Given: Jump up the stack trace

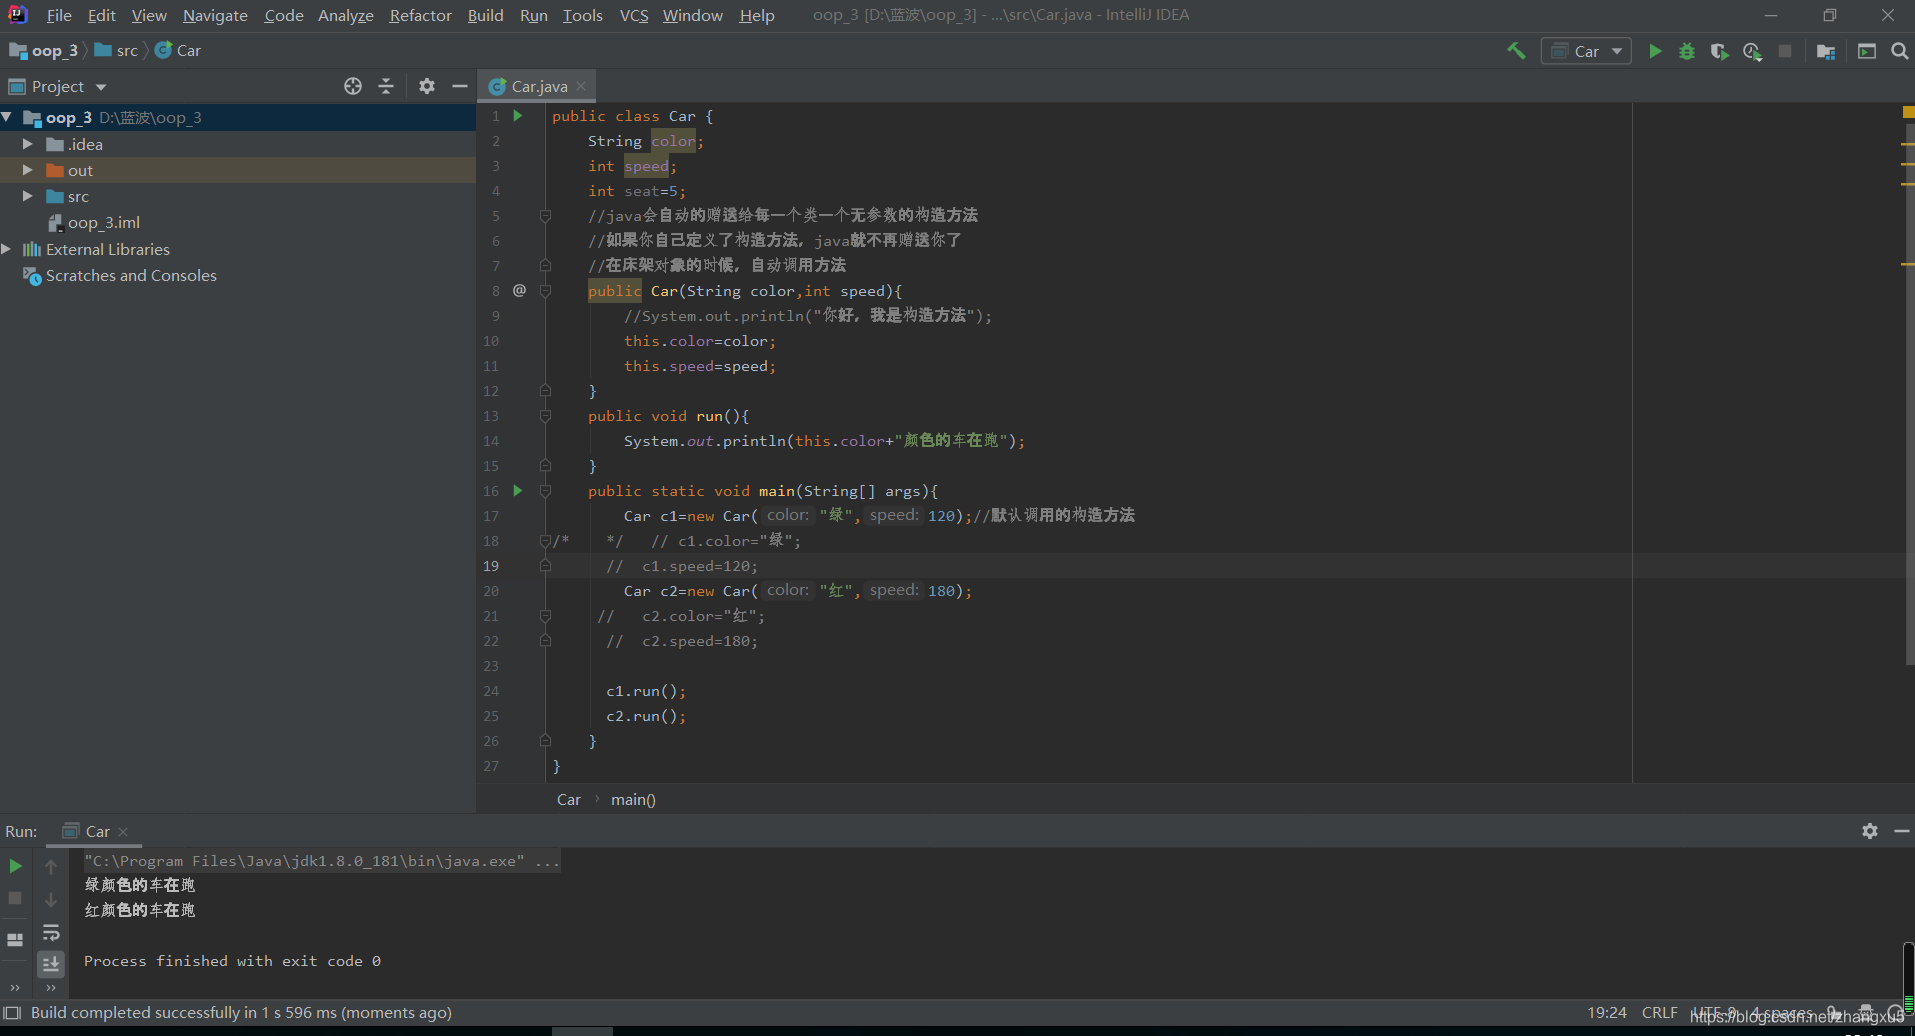Looking at the screenshot, I should 51,866.
